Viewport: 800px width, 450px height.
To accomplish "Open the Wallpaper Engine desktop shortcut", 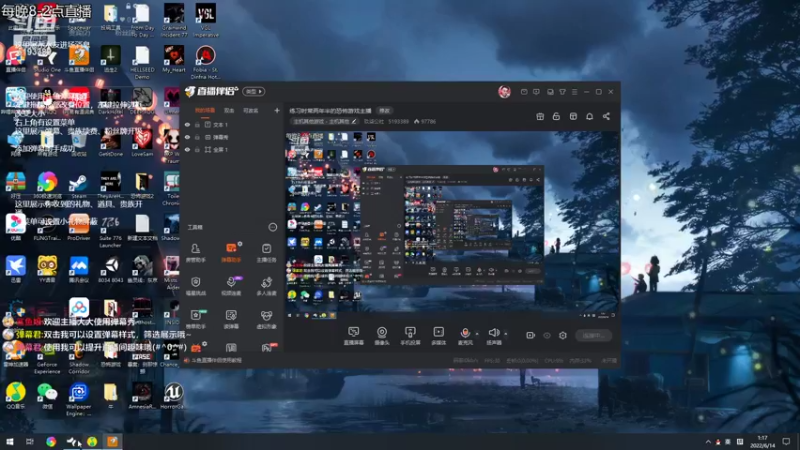I will tap(79, 399).
